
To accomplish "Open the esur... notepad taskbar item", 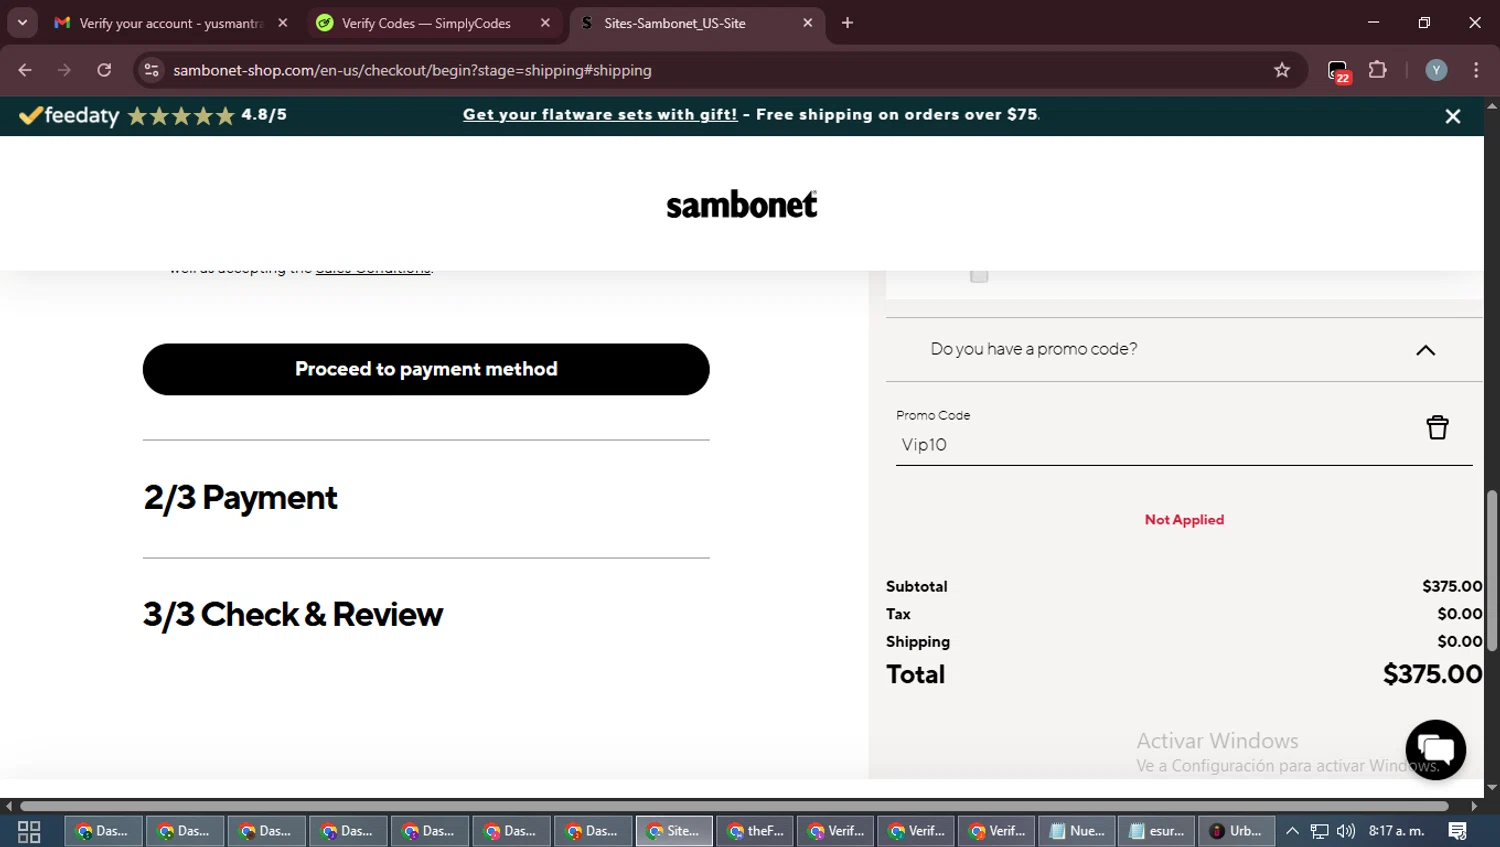I will 1157,831.
